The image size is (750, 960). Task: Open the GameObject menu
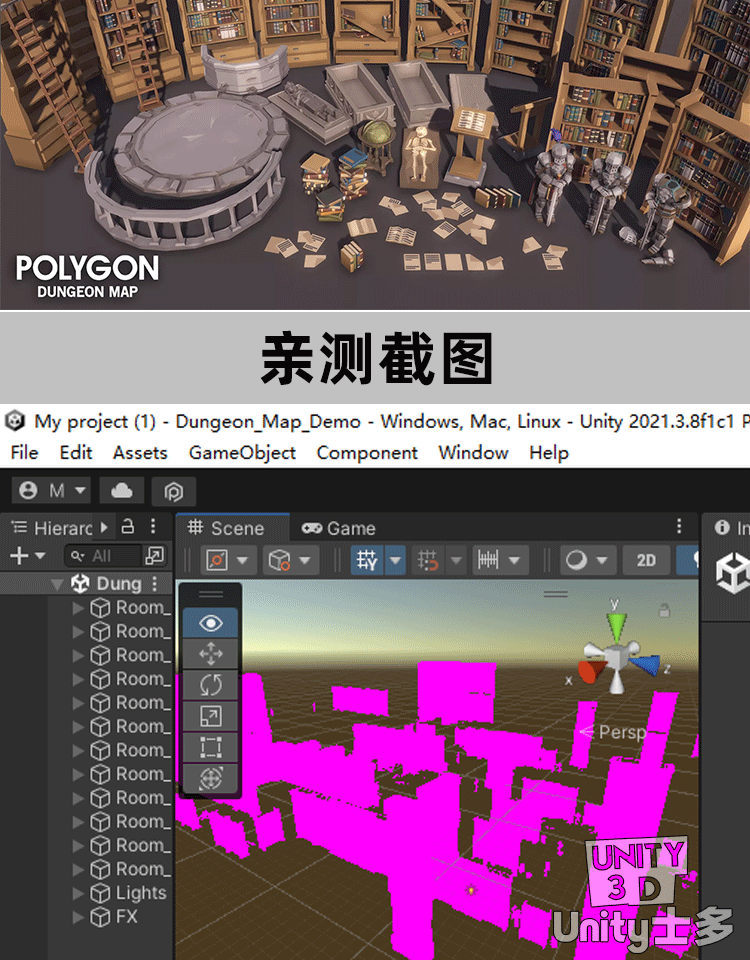242,452
